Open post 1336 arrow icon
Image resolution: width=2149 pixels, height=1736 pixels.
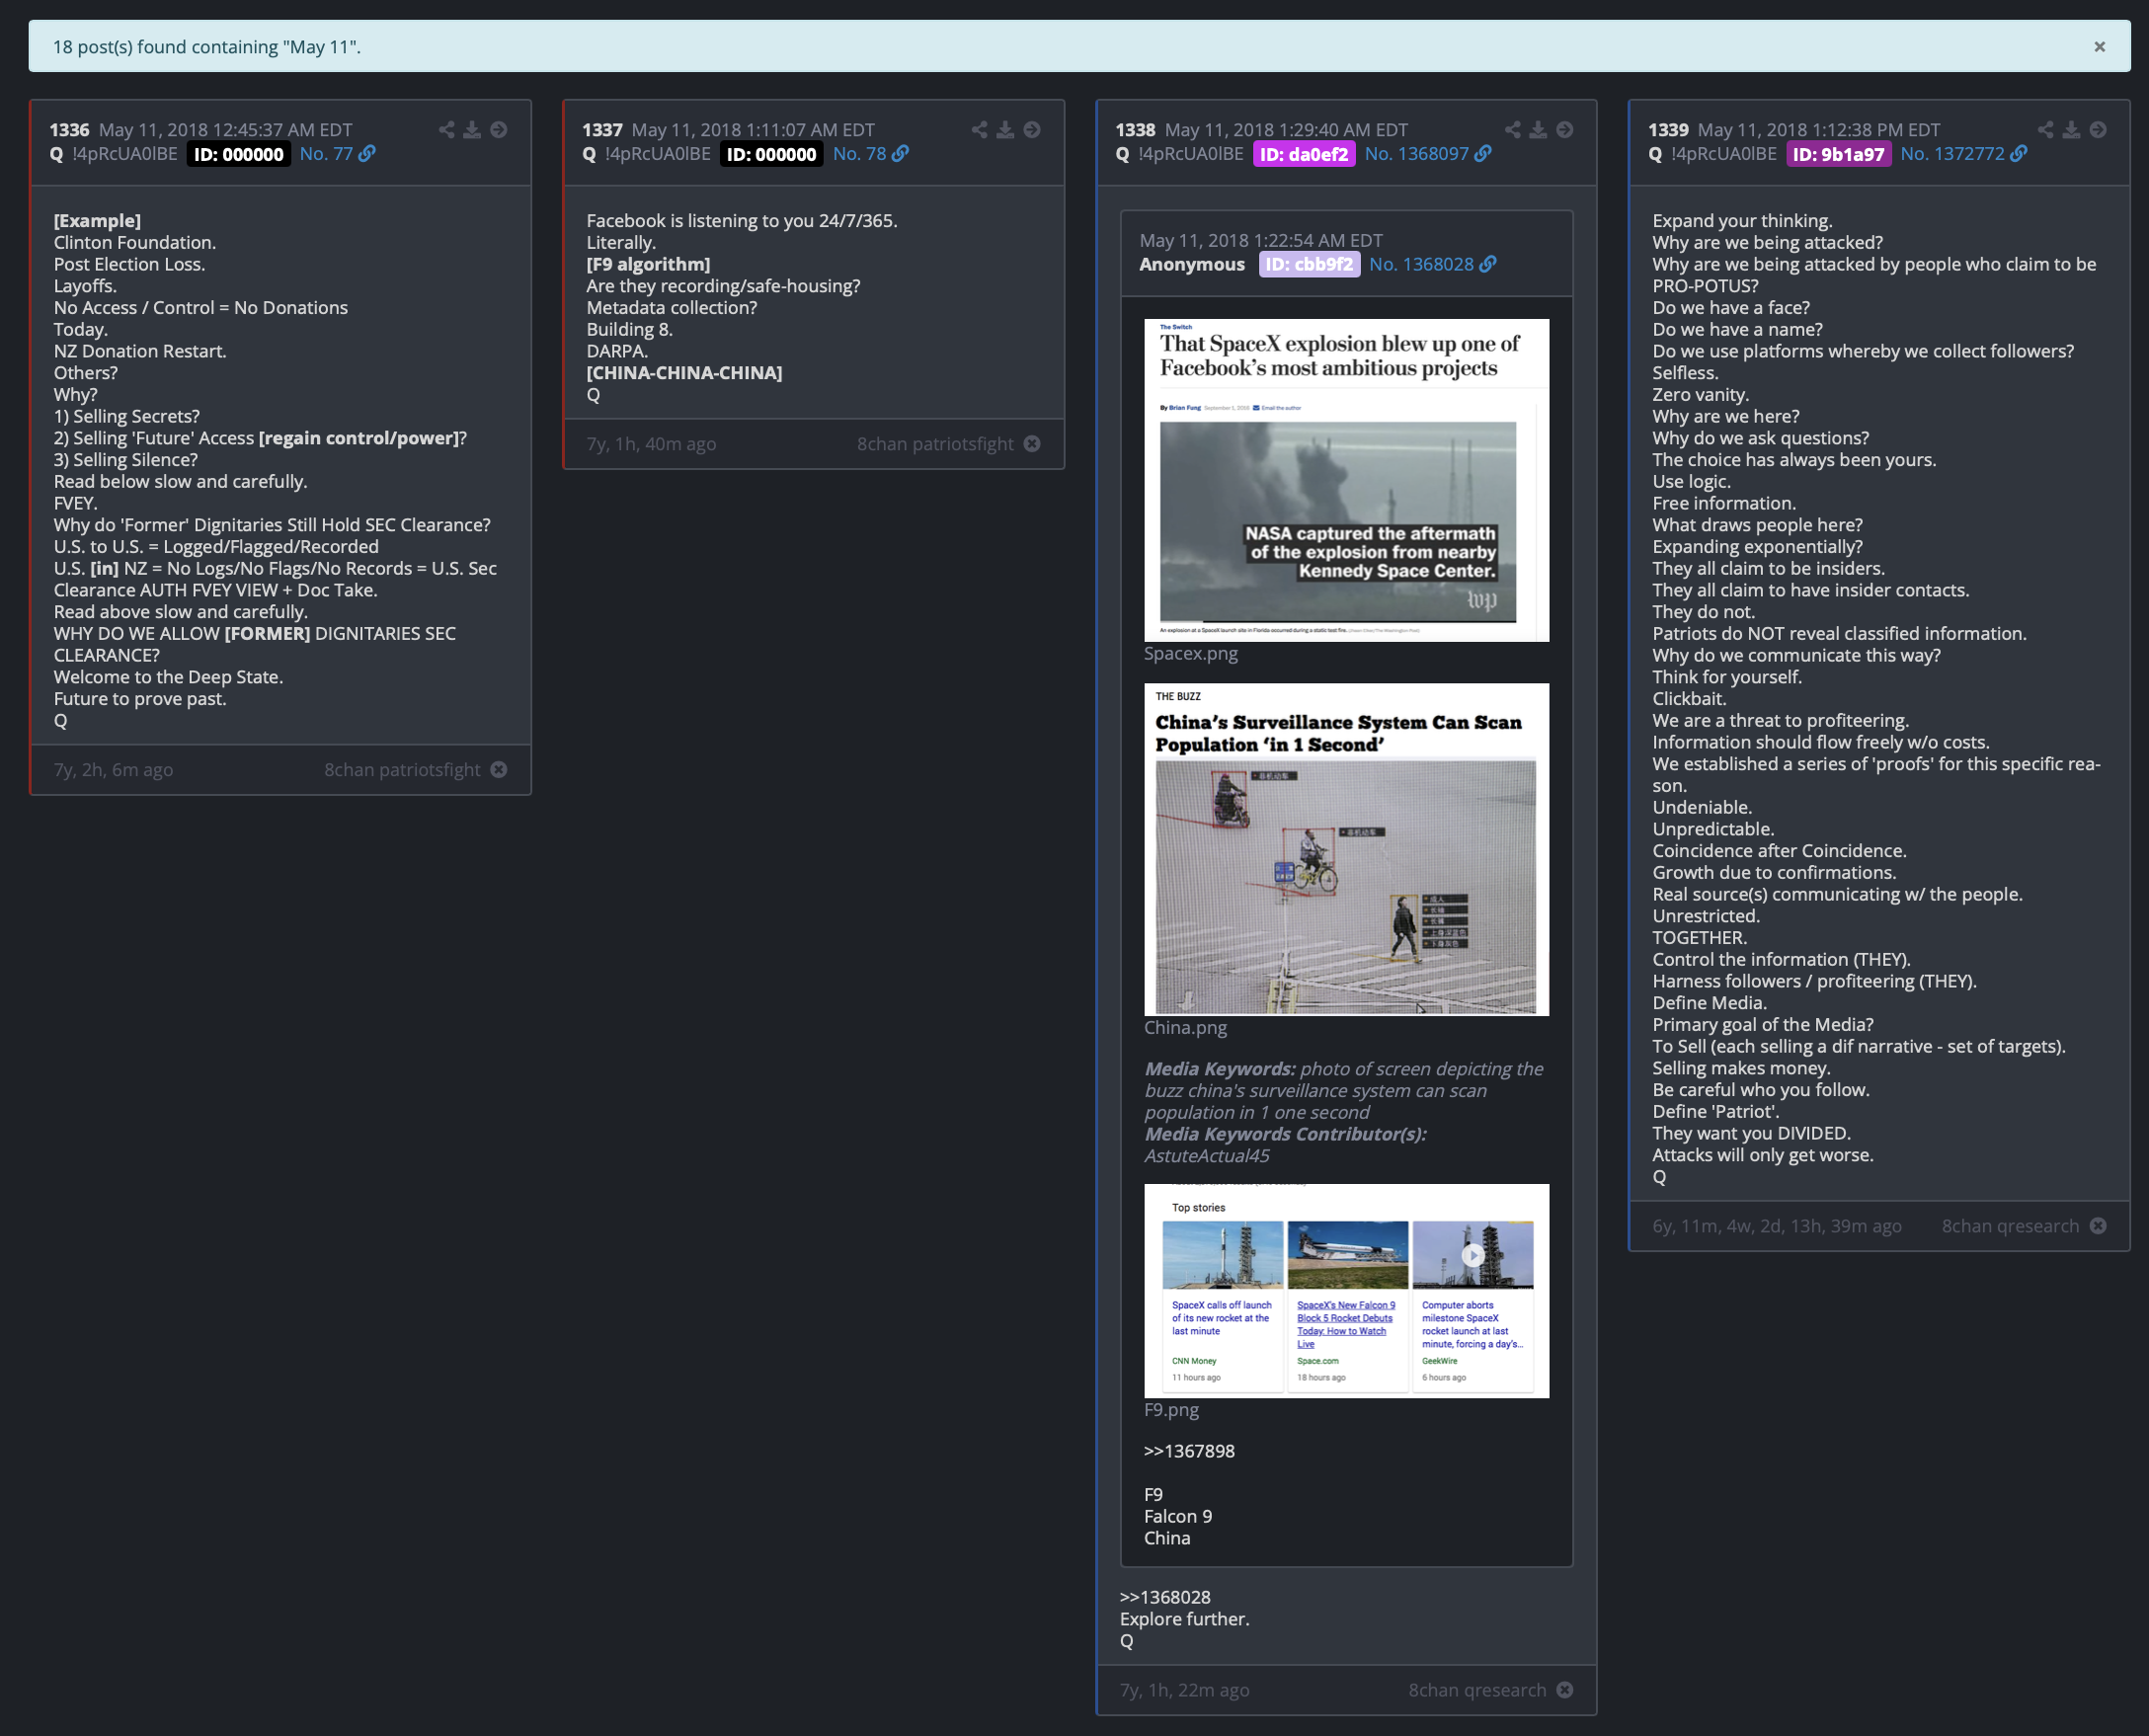click(x=499, y=130)
